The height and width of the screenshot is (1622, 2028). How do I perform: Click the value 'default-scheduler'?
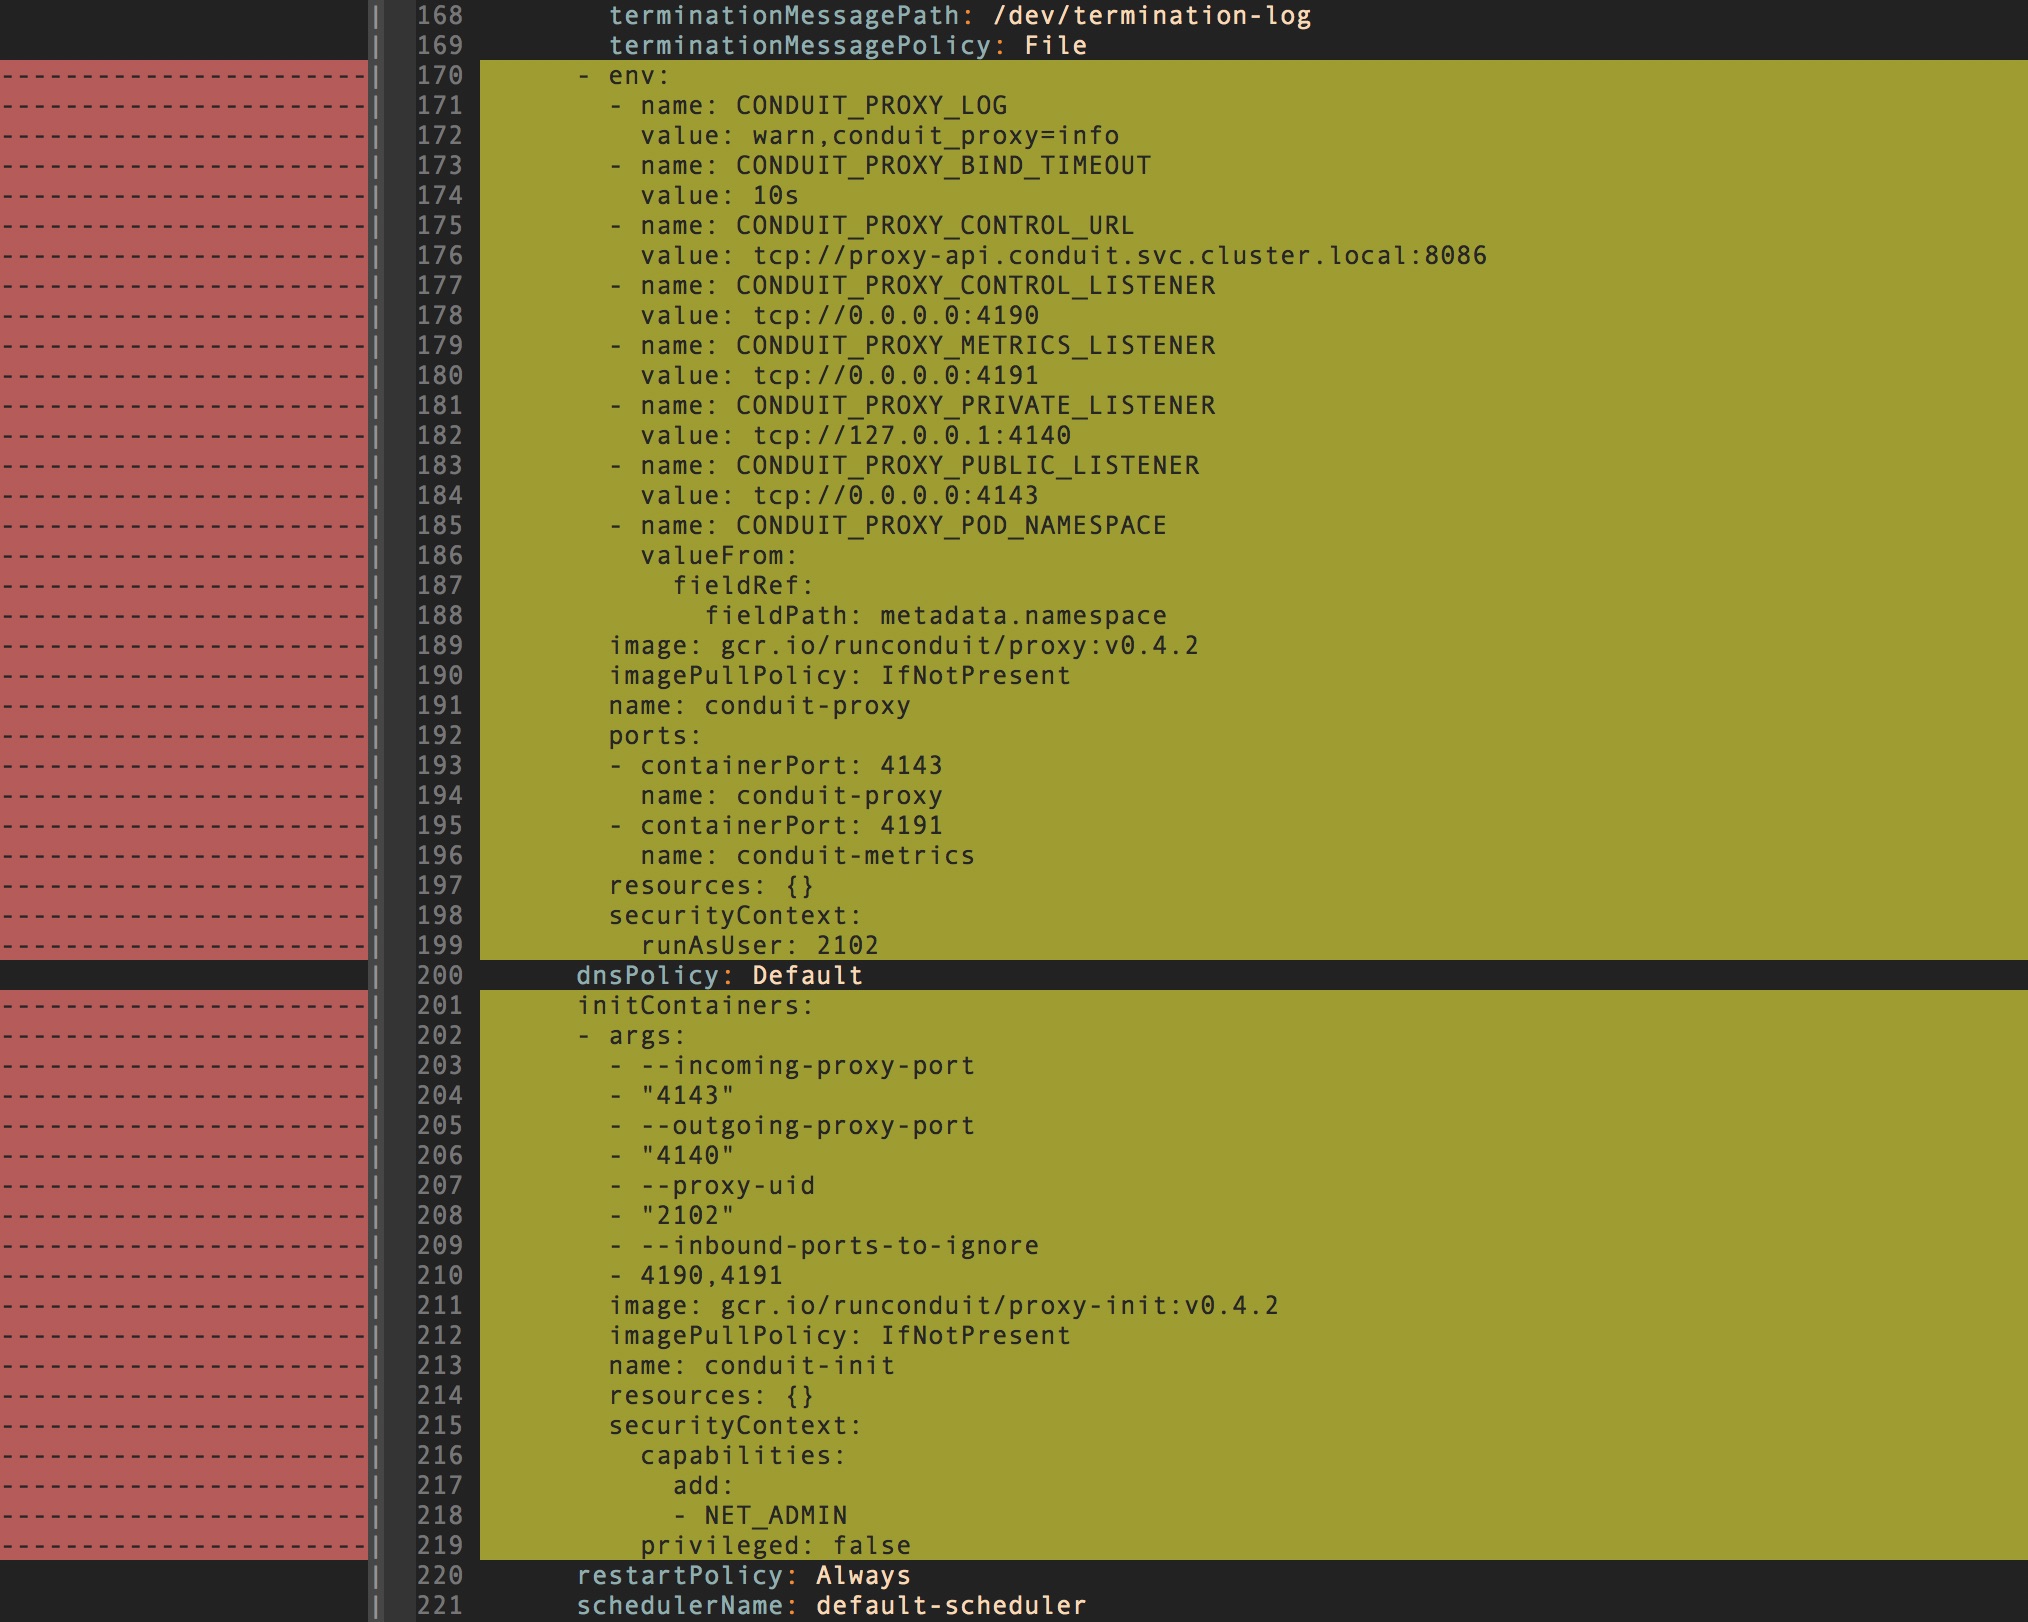952,1606
